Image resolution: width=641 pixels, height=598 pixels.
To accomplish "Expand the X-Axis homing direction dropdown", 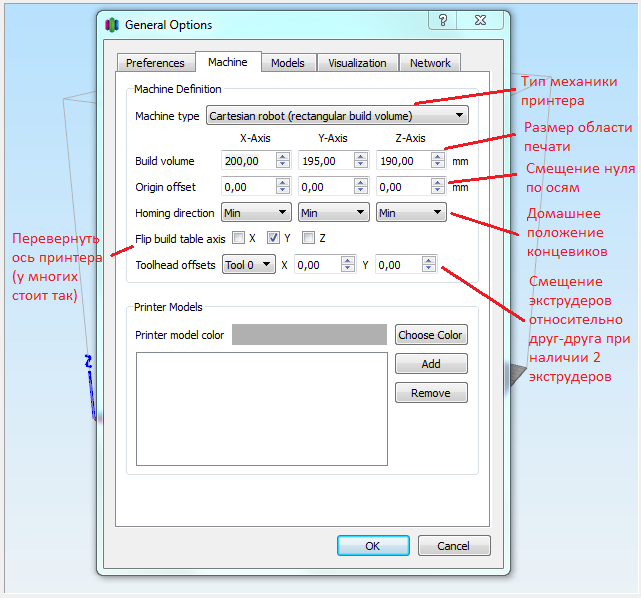I will click(256, 213).
